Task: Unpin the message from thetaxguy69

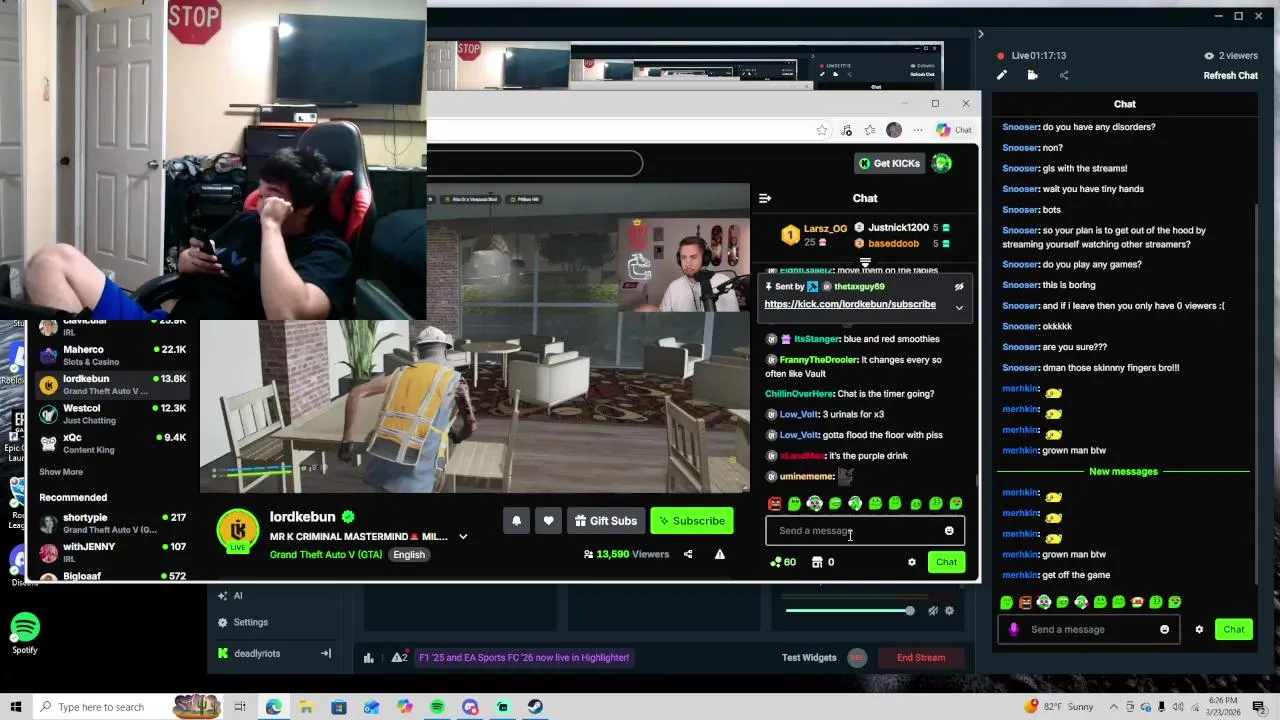Action: click(x=959, y=287)
